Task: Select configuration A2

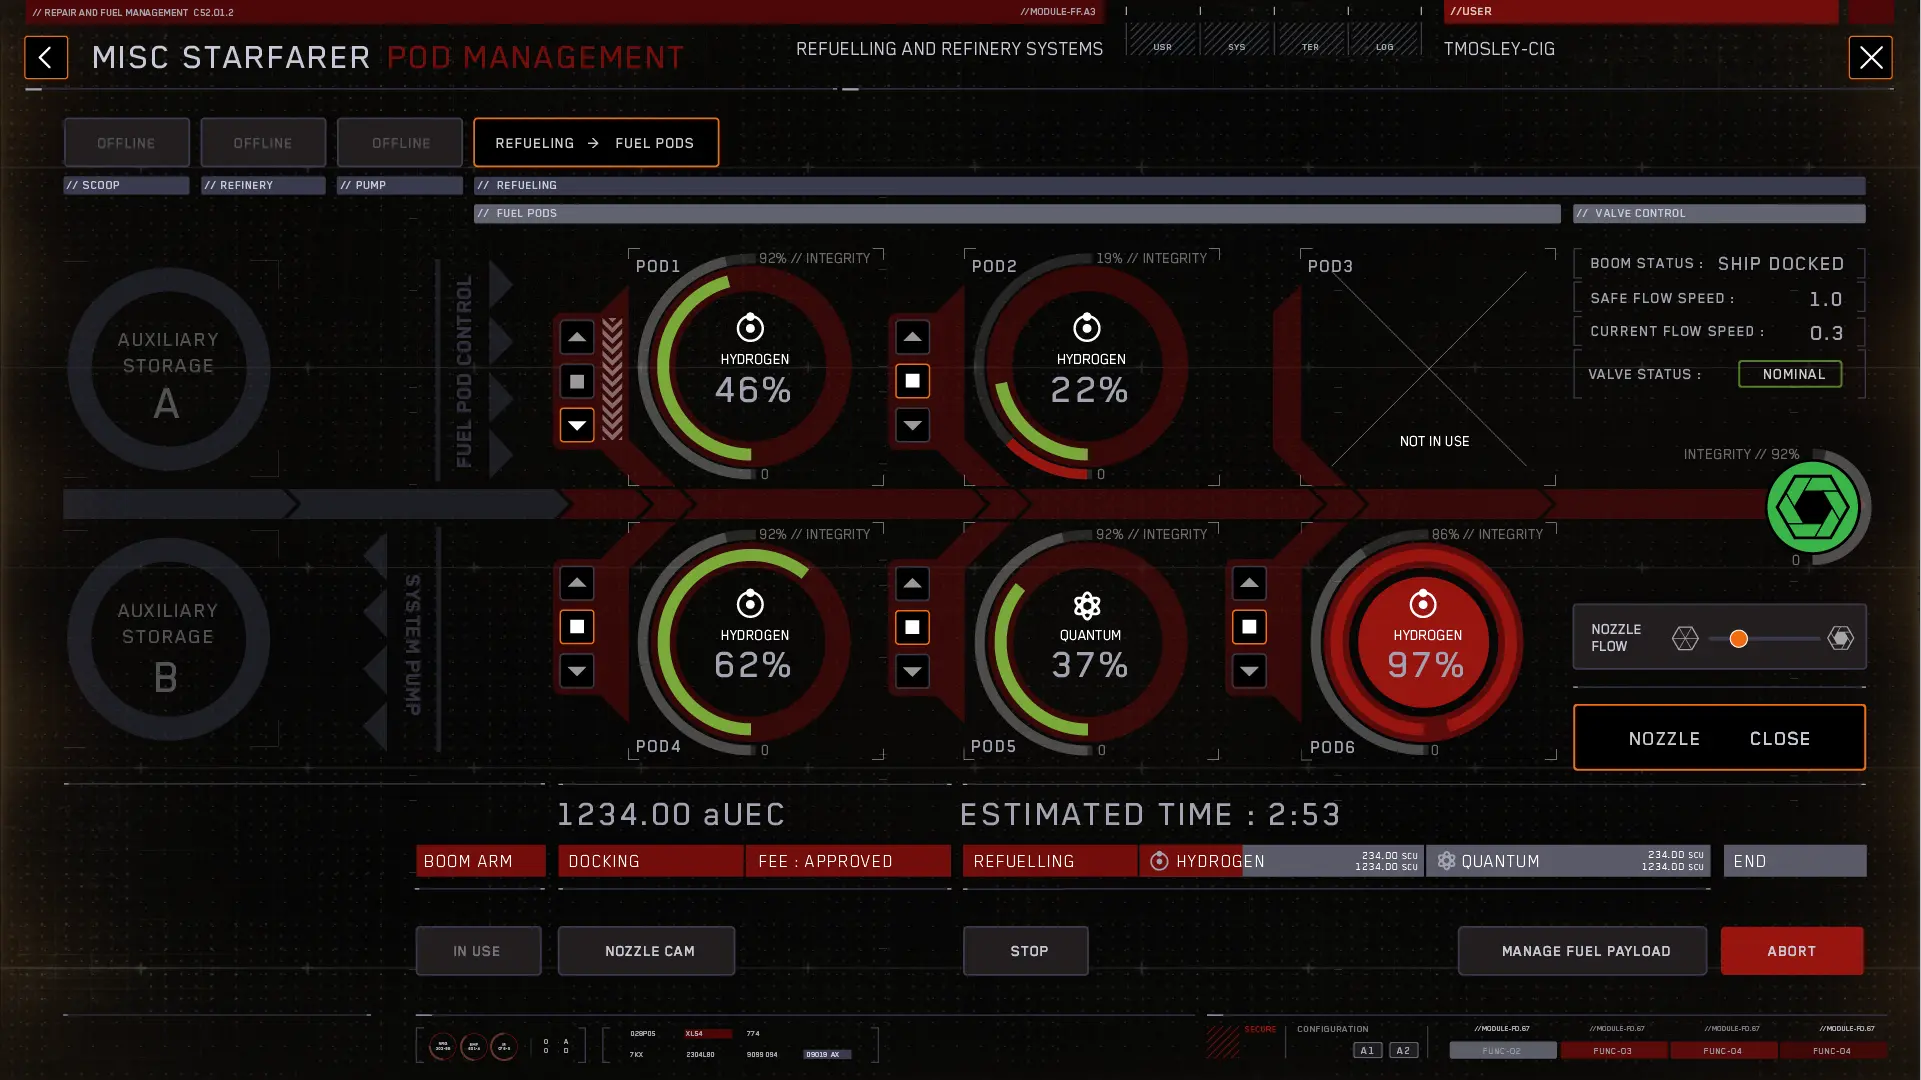Action: point(1403,1051)
